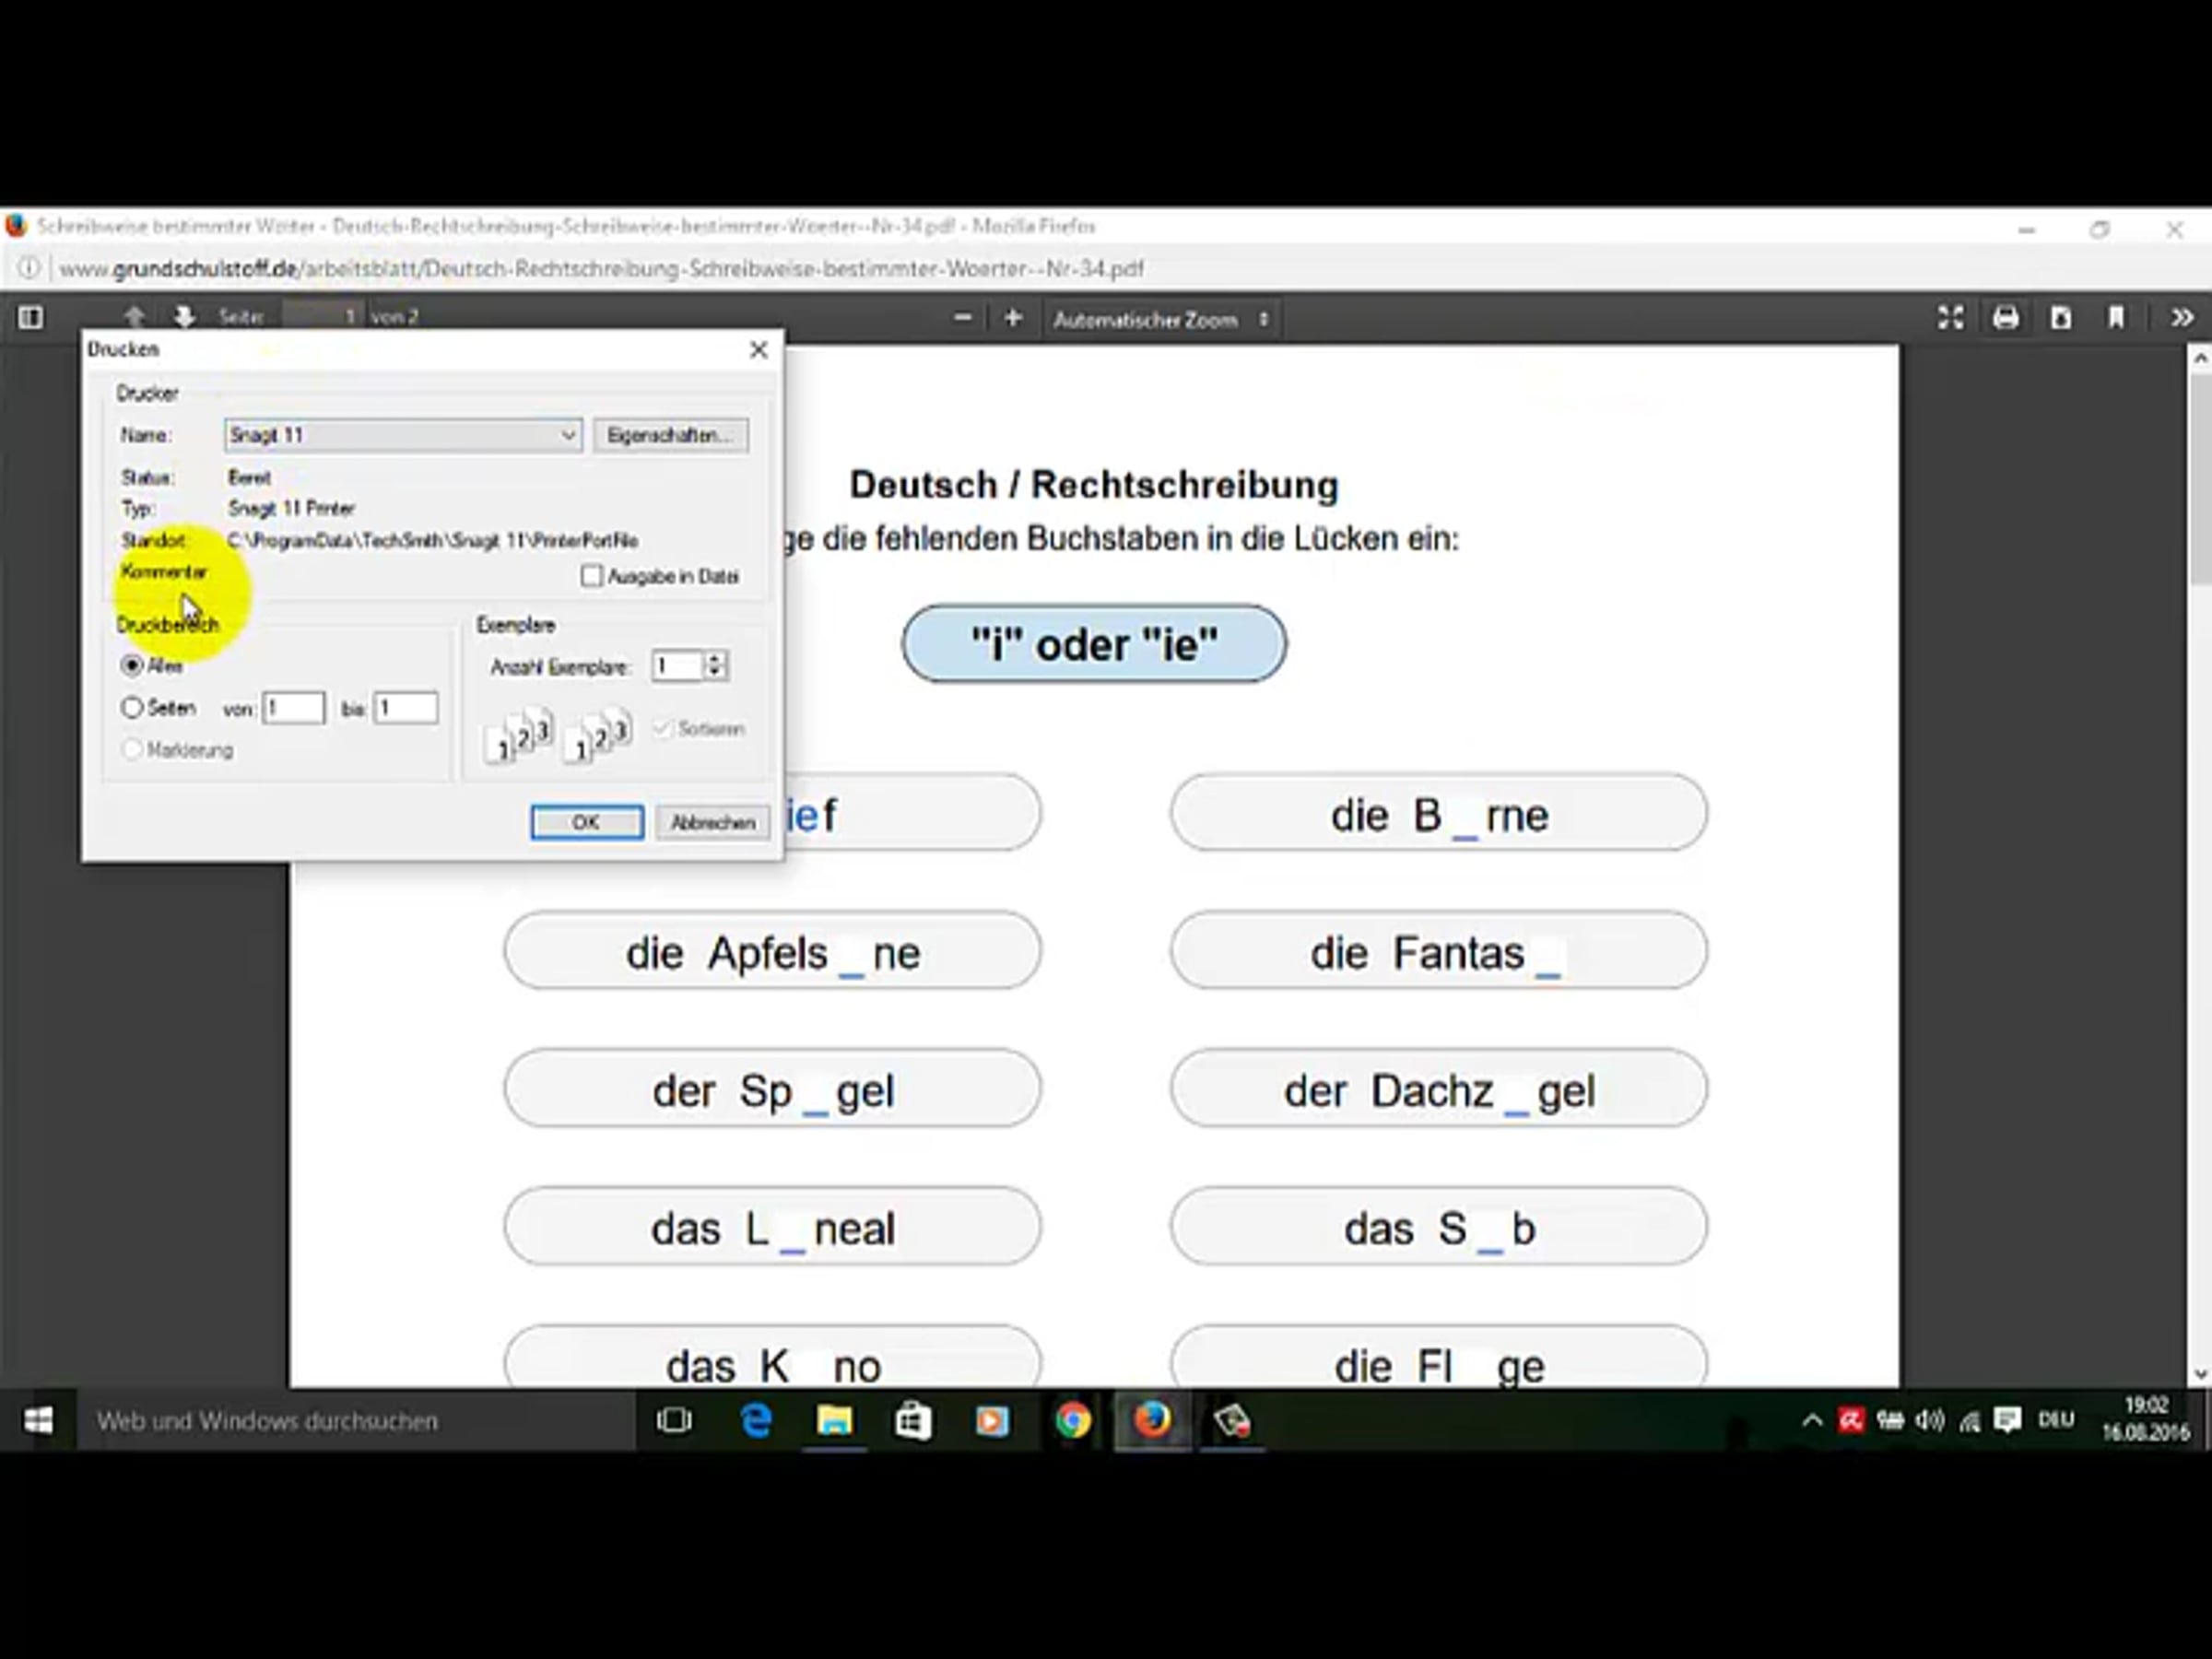The height and width of the screenshot is (1659, 2212).
Task: Click the 'von' page input field
Action: [x=294, y=708]
